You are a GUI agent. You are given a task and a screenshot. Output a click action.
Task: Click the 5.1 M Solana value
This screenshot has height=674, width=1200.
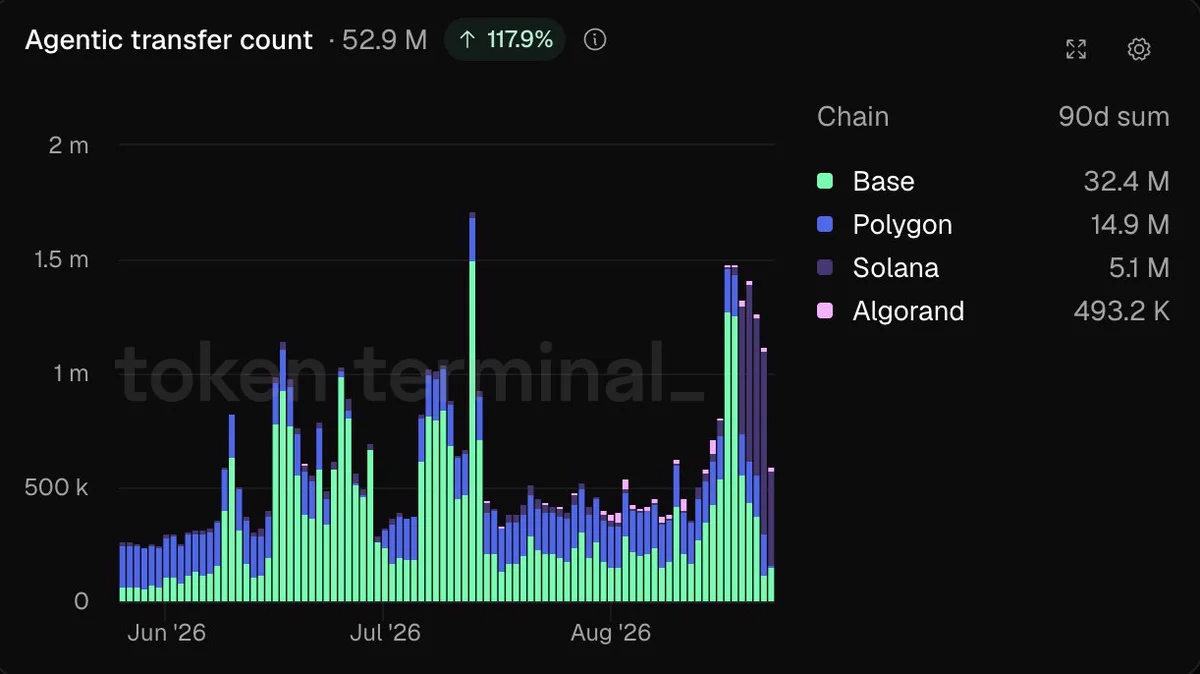pyautogui.click(x=1140, y=268)
